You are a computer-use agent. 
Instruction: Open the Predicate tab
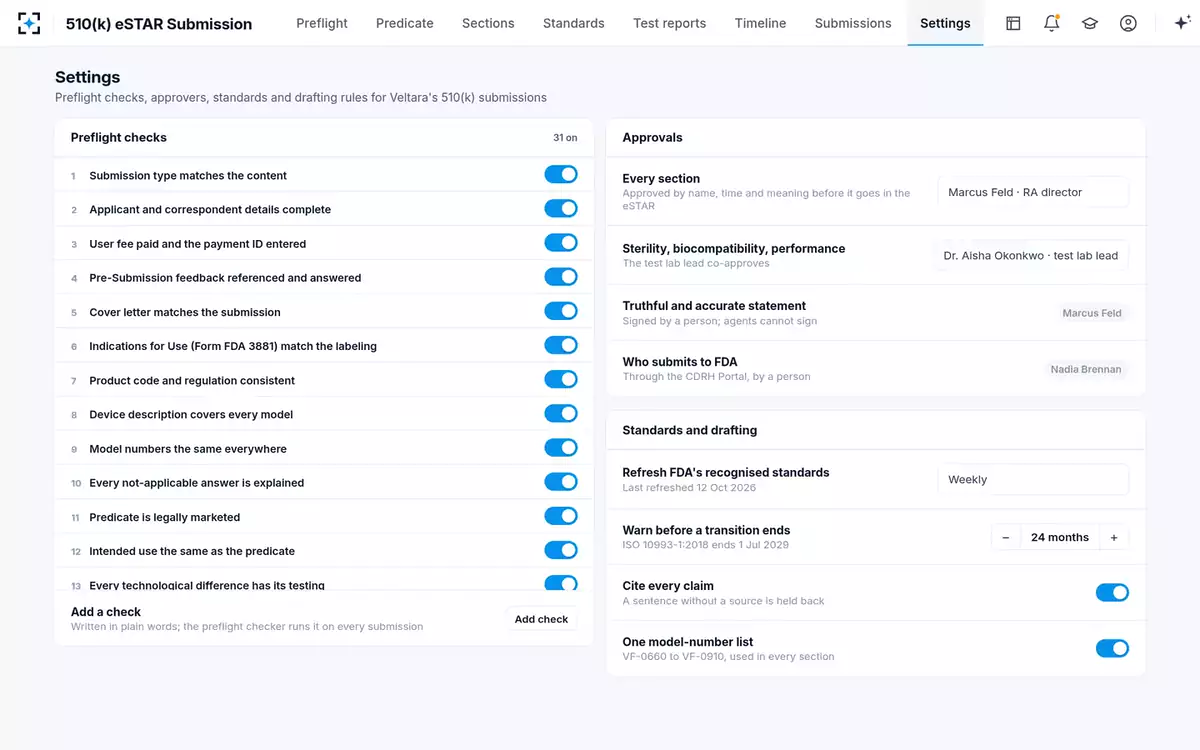(405, 23)
